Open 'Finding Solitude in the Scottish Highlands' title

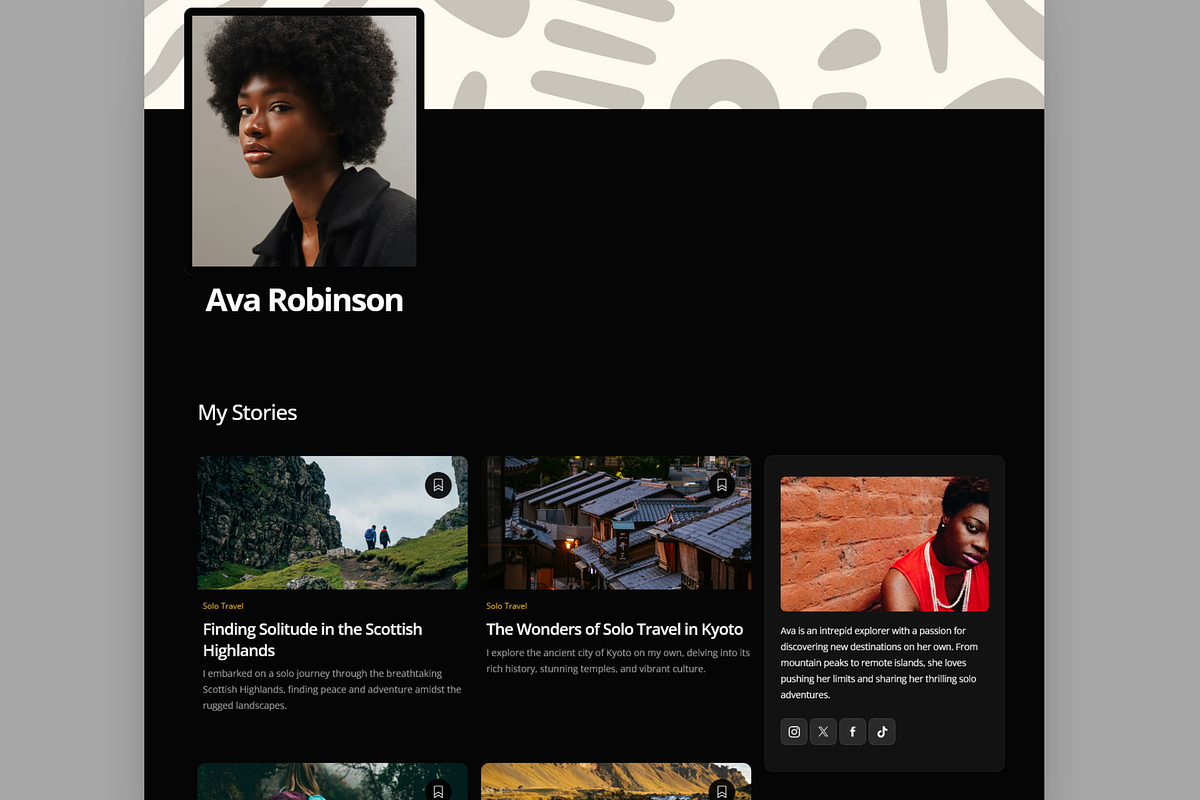(313, 640)
